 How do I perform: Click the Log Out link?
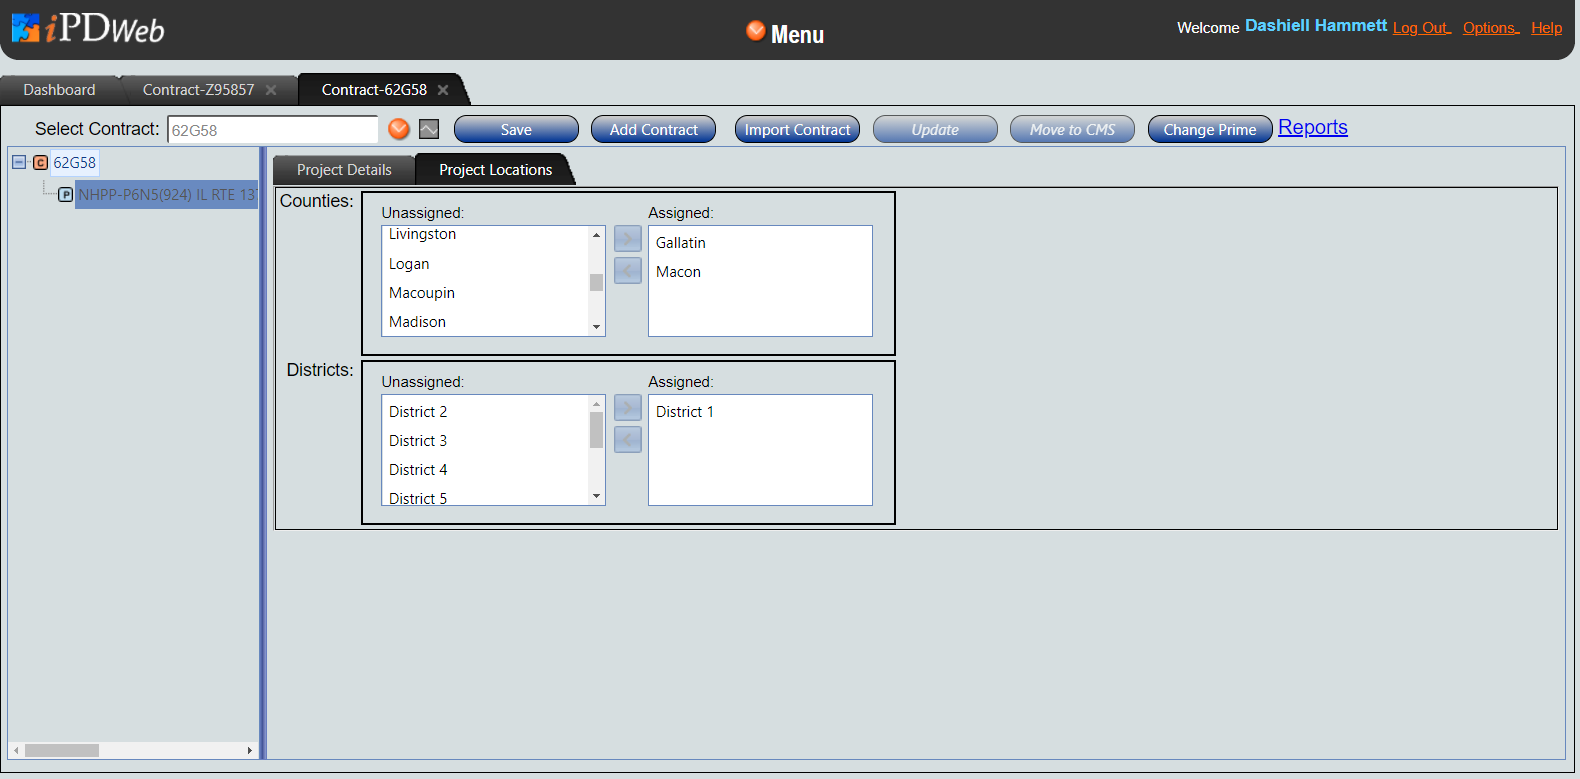click(1420, 28)
